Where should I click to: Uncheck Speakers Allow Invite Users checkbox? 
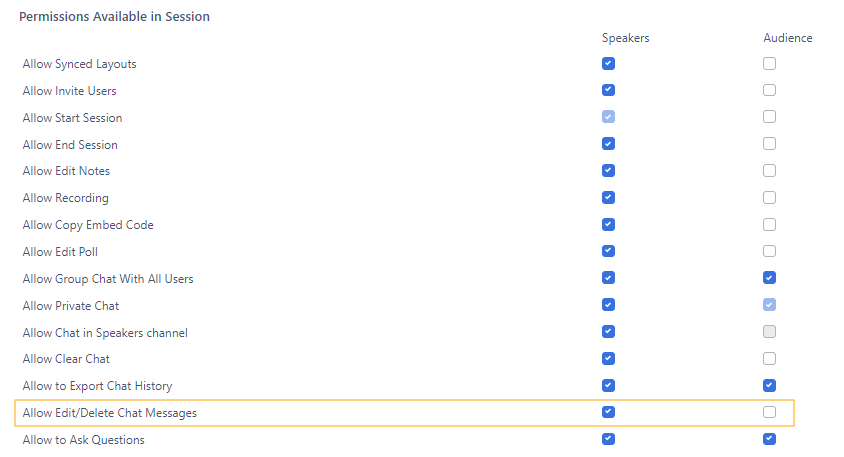(608, 90)
